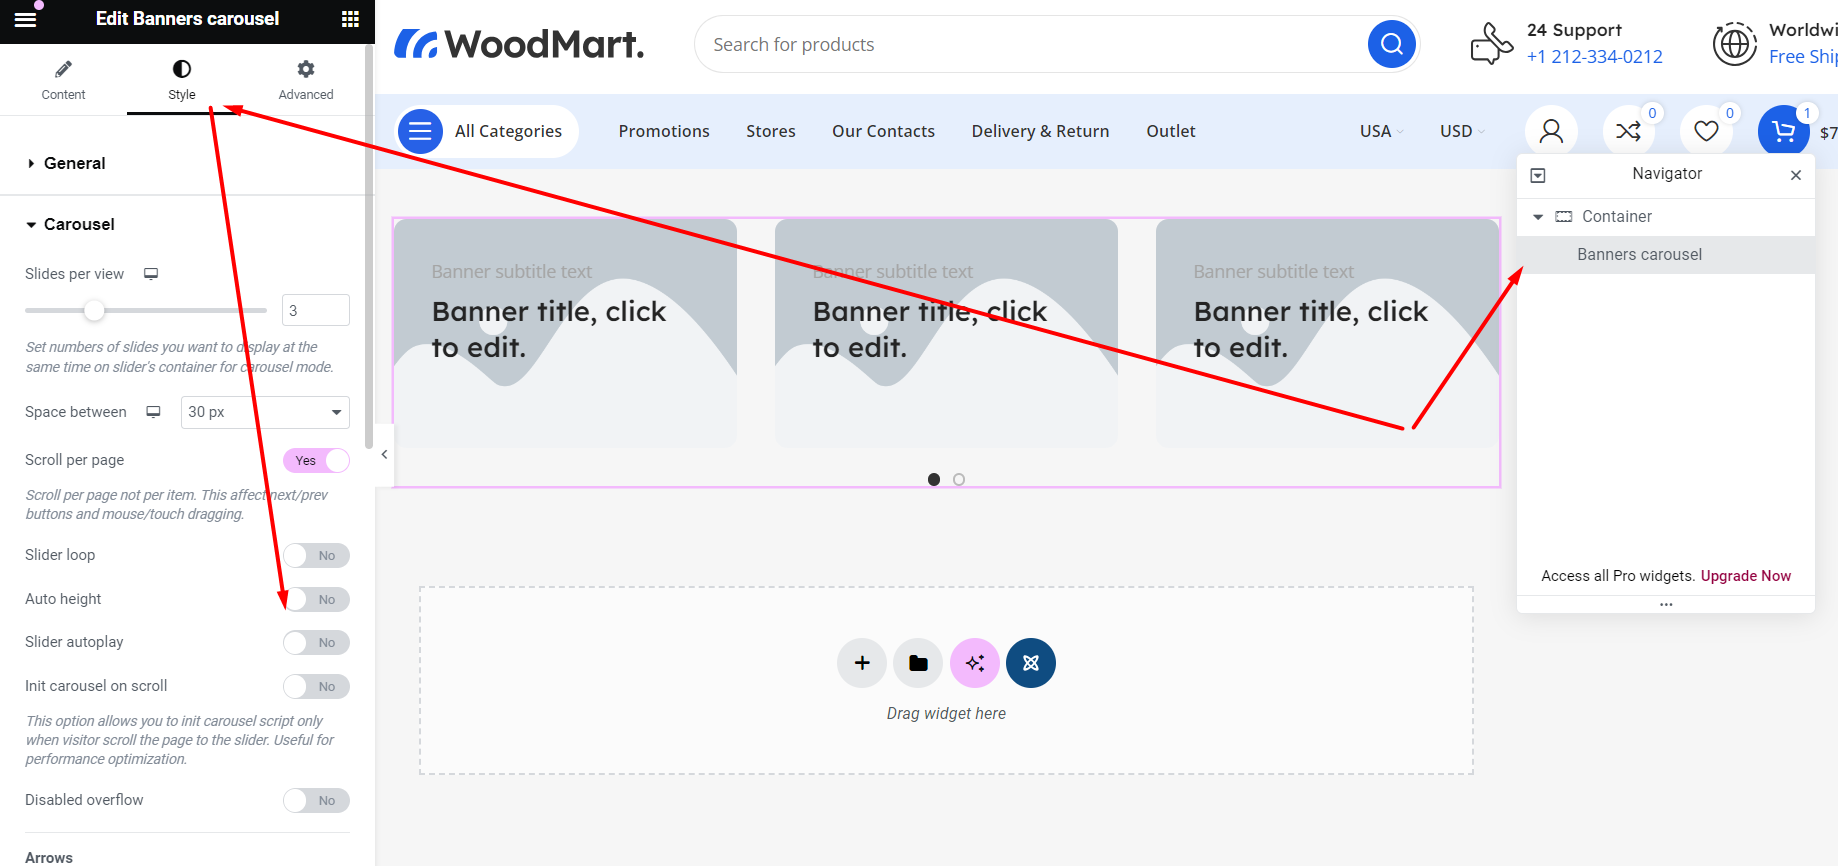This screenshot has width=1838, height=866.
Task: Open Delivery & Return menu item
Action: (1040, 131)
